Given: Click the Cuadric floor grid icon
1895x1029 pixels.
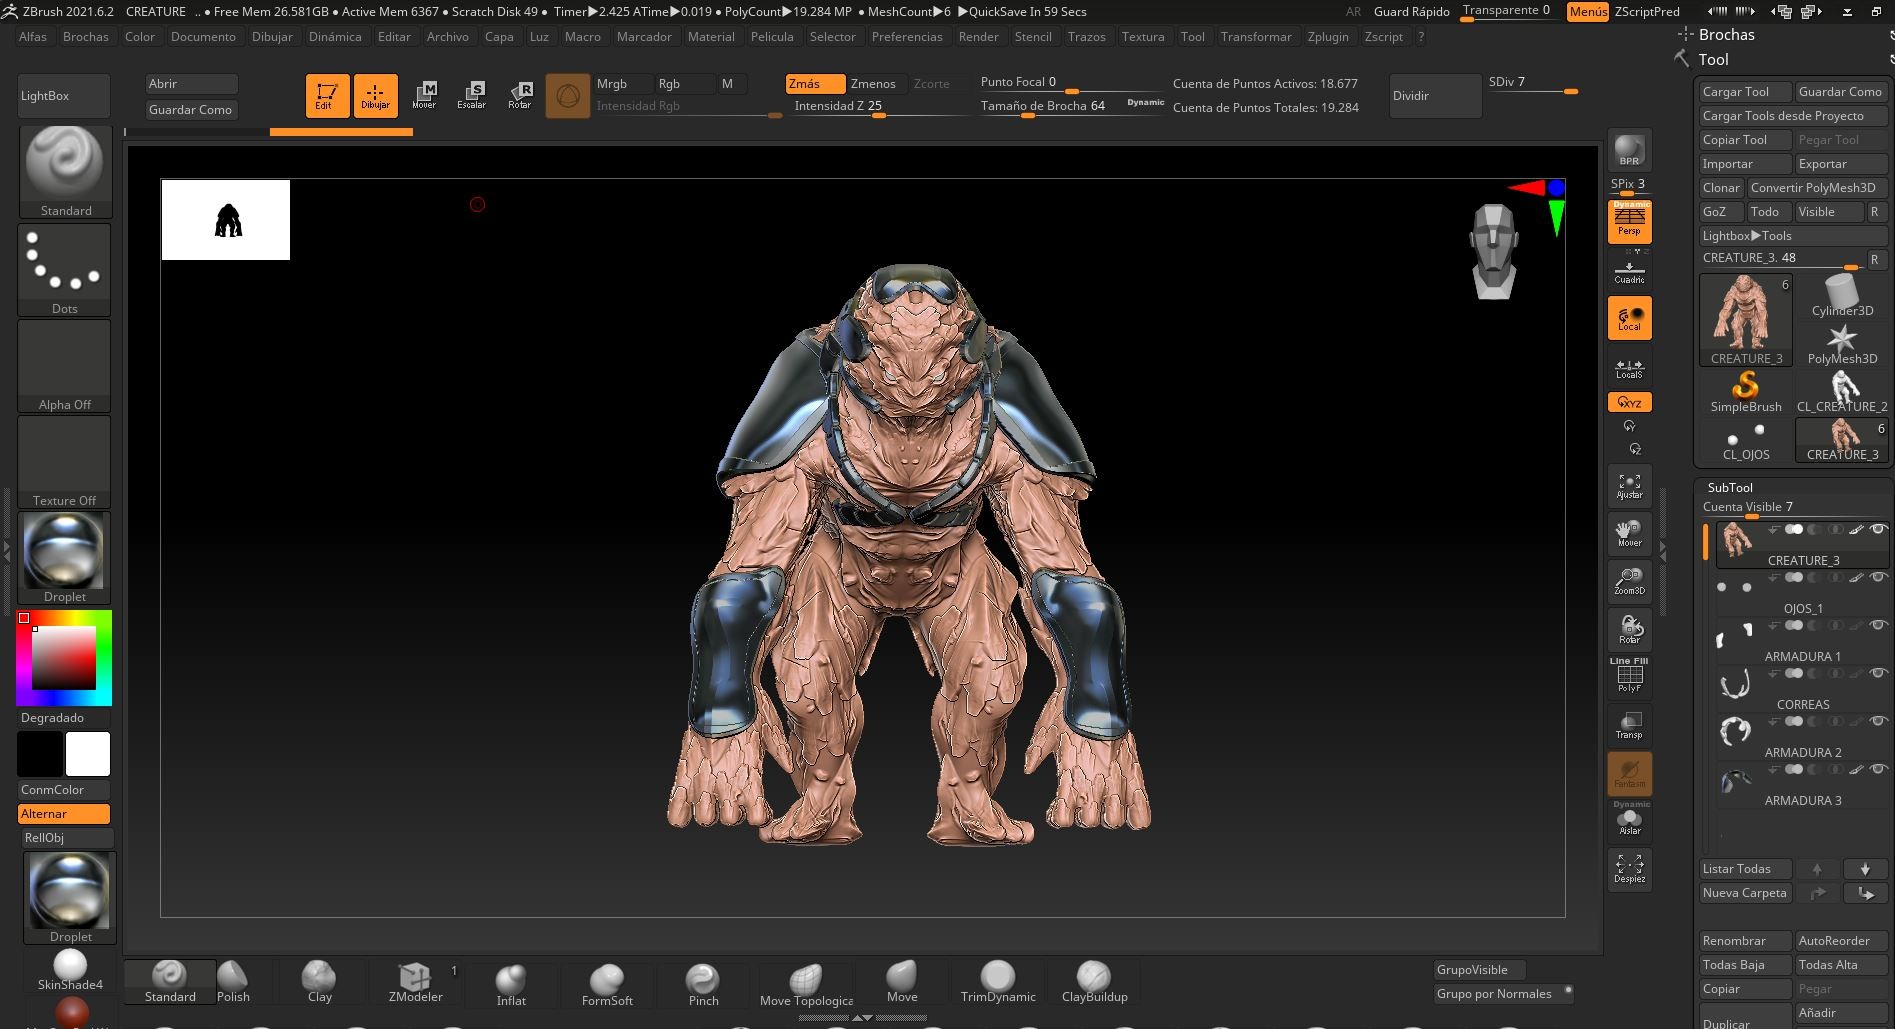Looking at the screenshot, I should [1629, 271].
